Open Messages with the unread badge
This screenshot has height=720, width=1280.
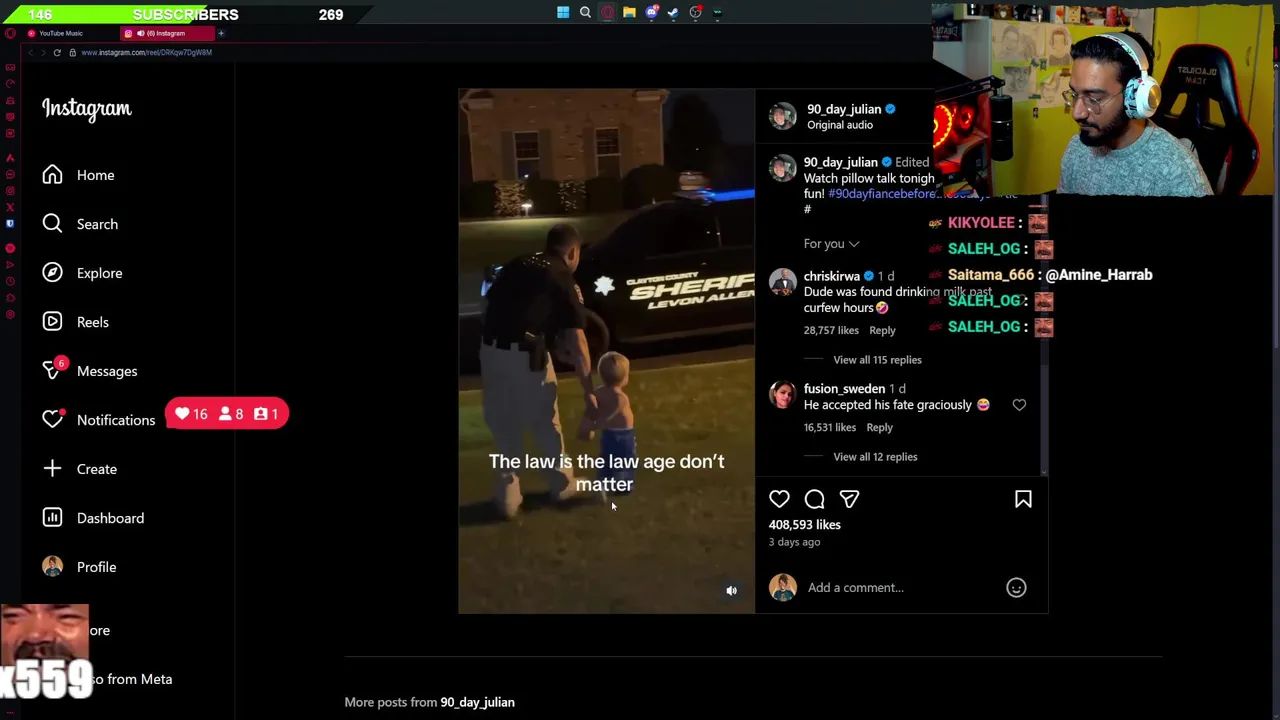coord(90,371)
